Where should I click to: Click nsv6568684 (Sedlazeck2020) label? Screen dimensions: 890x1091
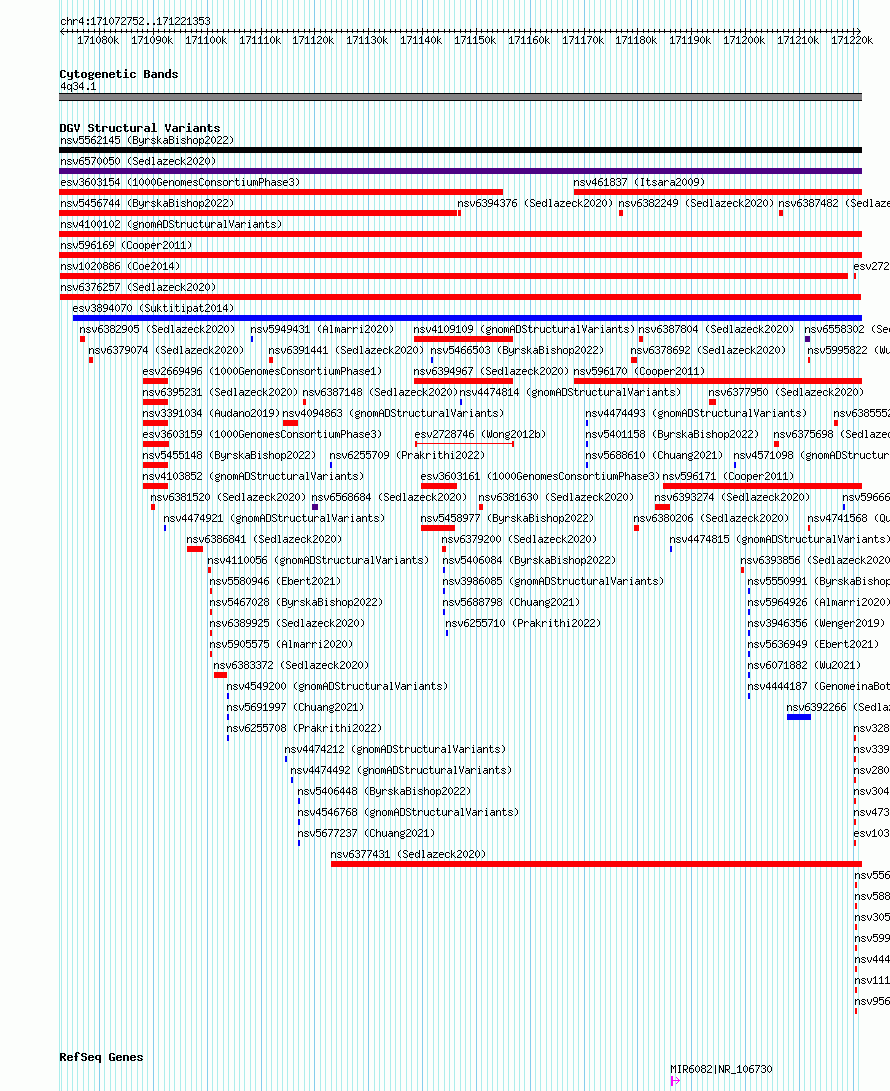[389, 497]
